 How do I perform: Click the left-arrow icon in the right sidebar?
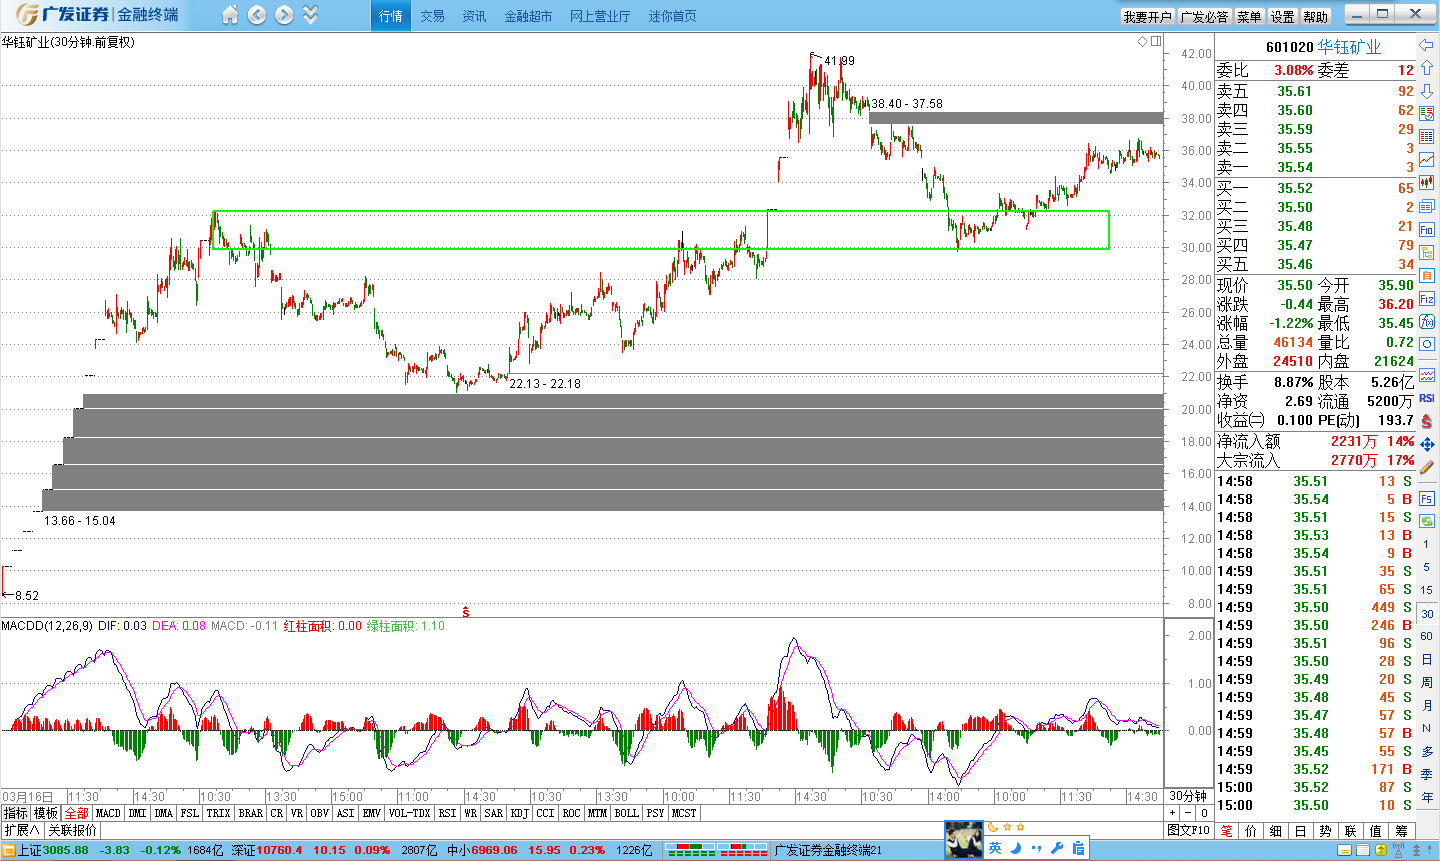[1427, 46]
